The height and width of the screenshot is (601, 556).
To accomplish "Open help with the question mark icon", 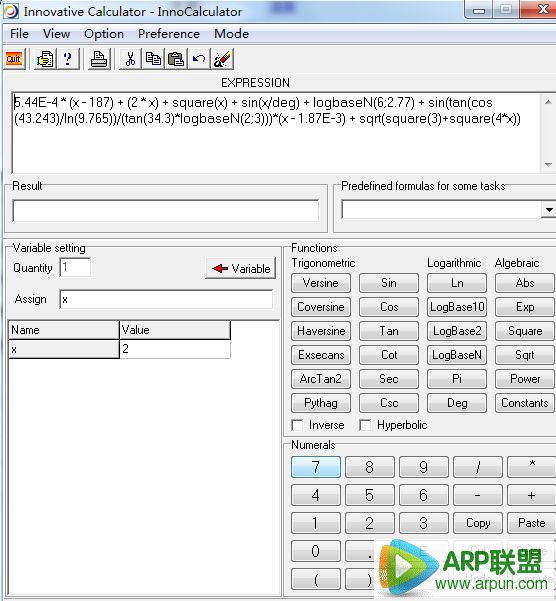I will pyautogui.click(x=68, y=59).
